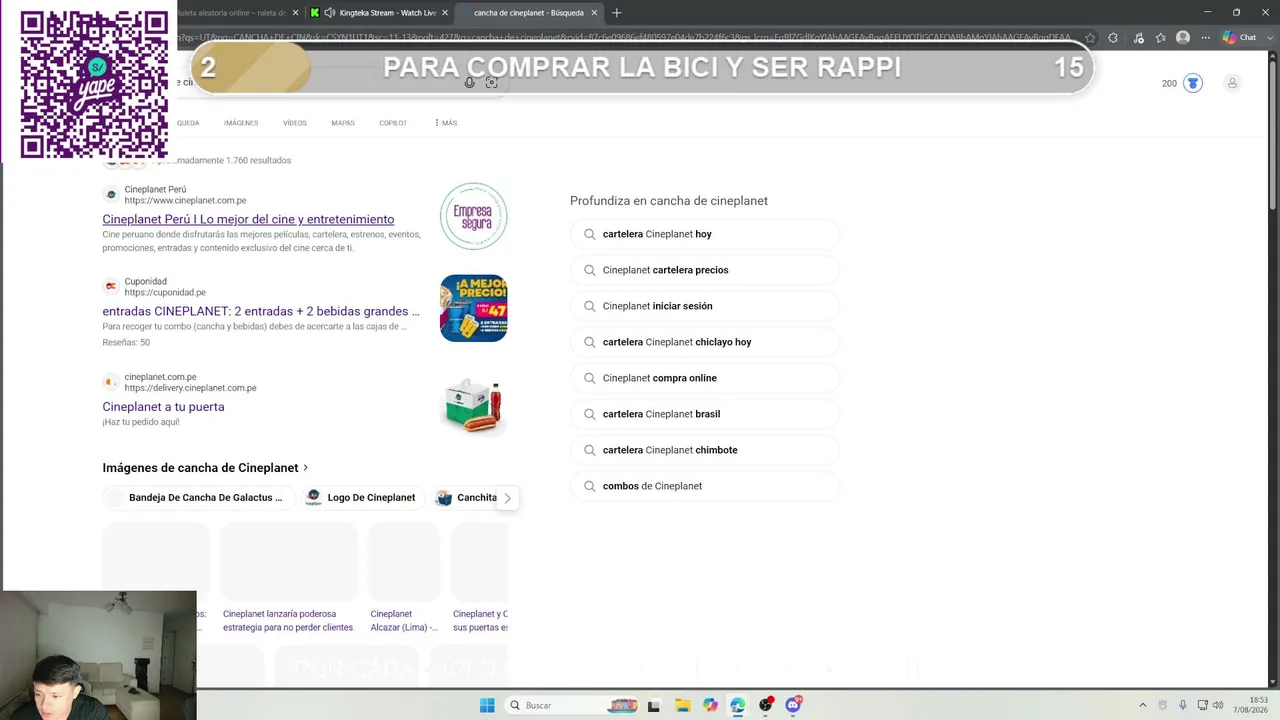Open Edge Settings and more menu
The image size is (1280, 720).
coord(1205,38)
